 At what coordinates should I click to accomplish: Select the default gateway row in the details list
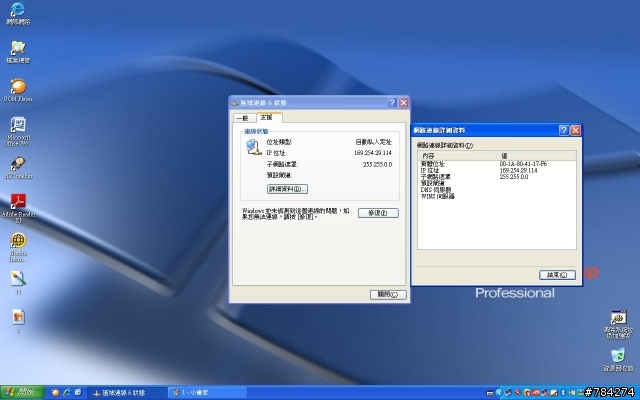[x=497, y=183]
